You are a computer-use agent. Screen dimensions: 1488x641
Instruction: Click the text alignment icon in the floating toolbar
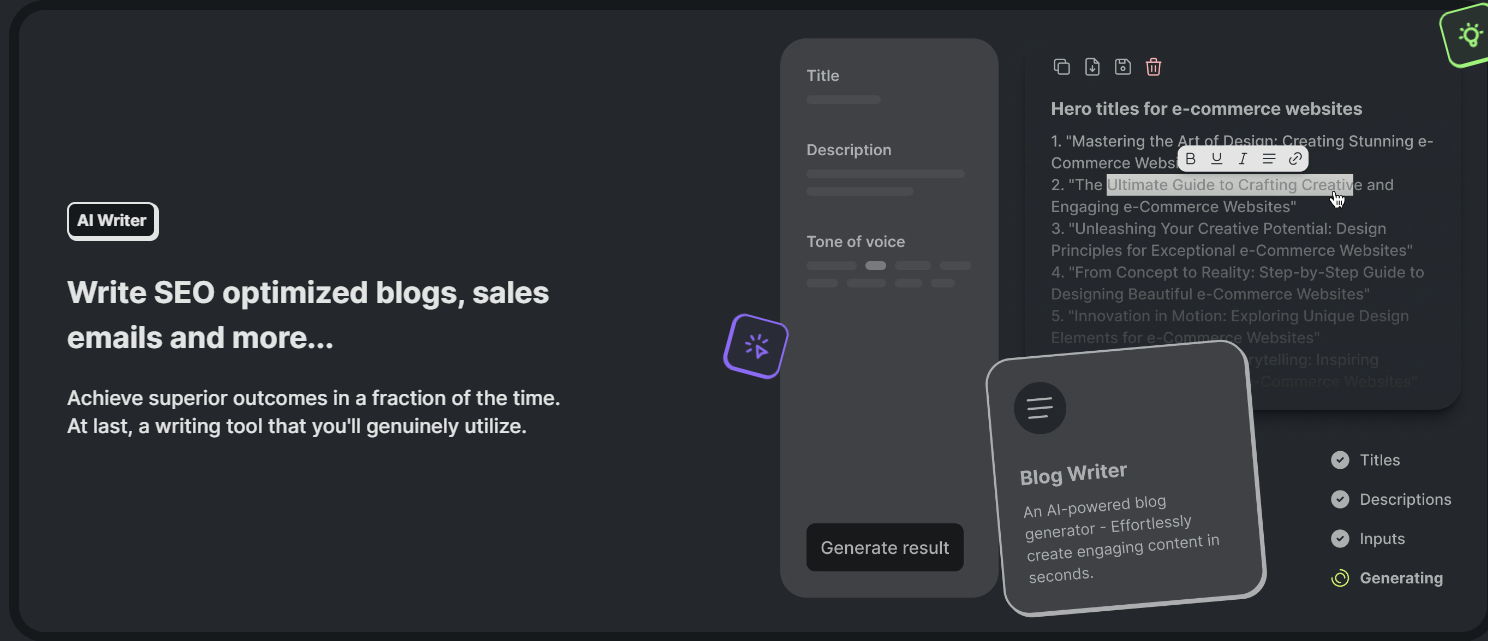[x=1269, y=159]
